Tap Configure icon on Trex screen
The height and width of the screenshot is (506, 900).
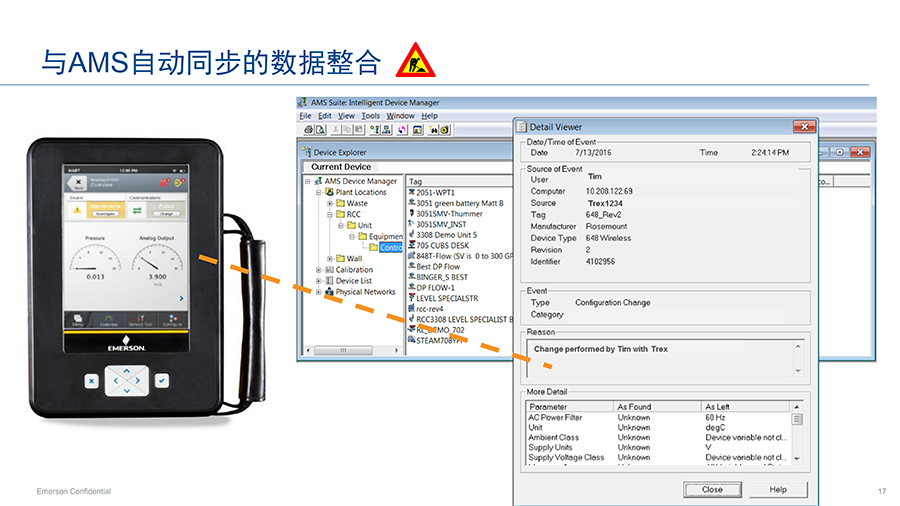172,320
